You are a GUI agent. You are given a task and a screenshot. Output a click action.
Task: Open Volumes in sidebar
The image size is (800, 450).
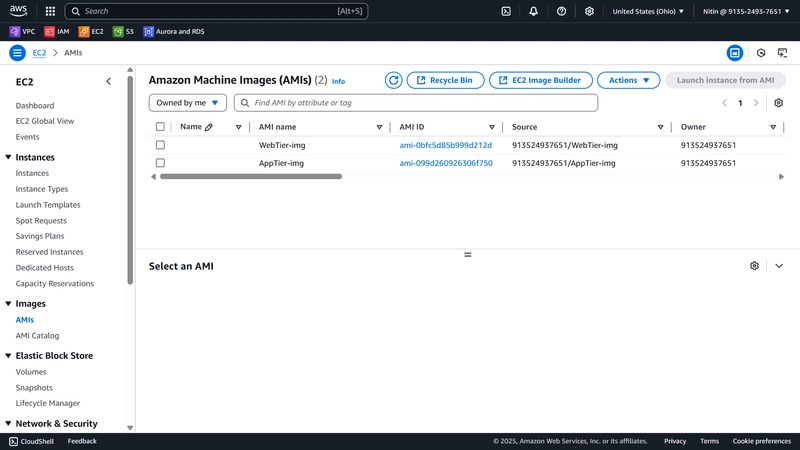[x=31, y=372]
